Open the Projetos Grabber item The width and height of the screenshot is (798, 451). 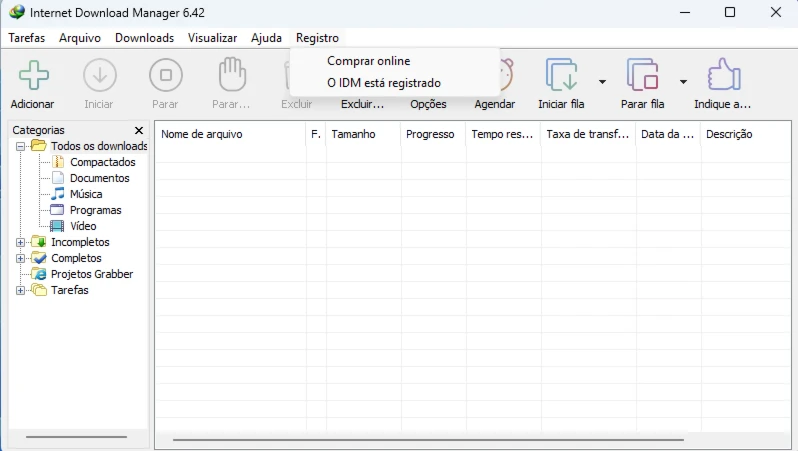point(91,274)
